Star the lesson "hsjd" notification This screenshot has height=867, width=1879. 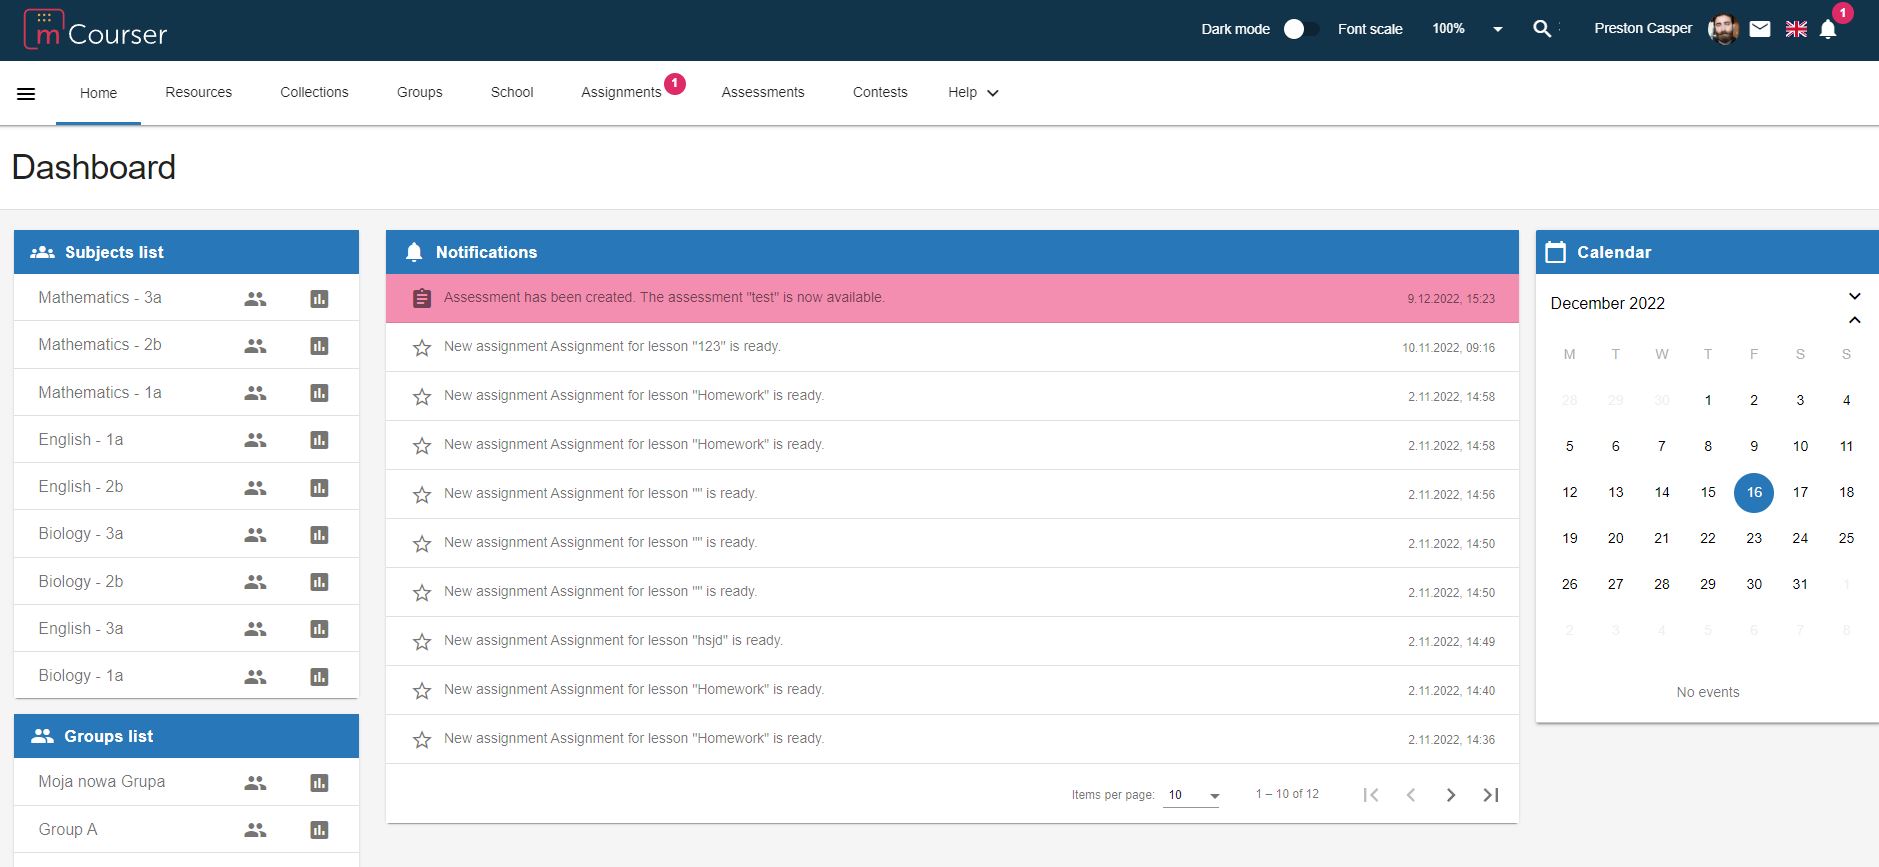pyautogui.click(x=422, y=642)
